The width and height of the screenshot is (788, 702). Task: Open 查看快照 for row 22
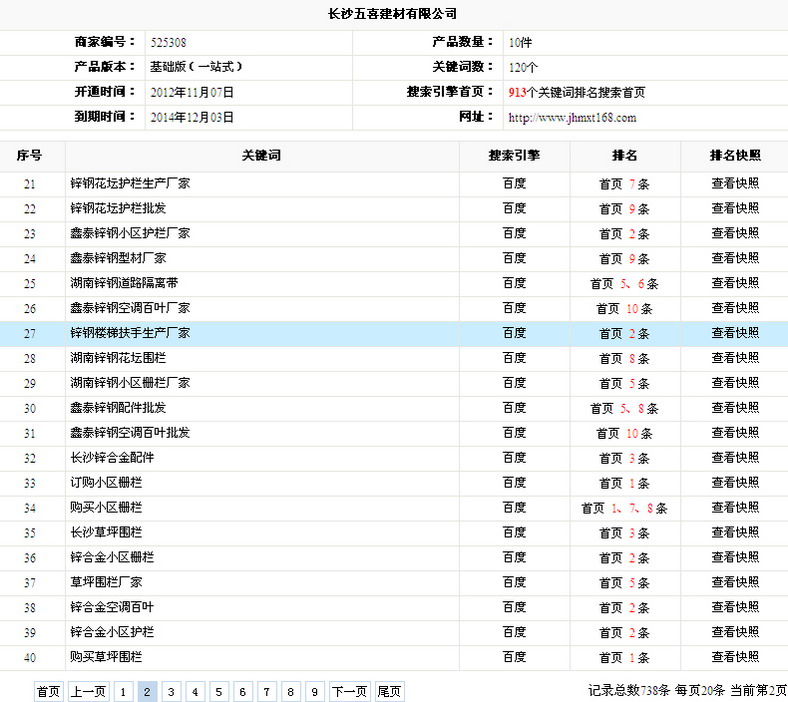click(x=735, y=209)
